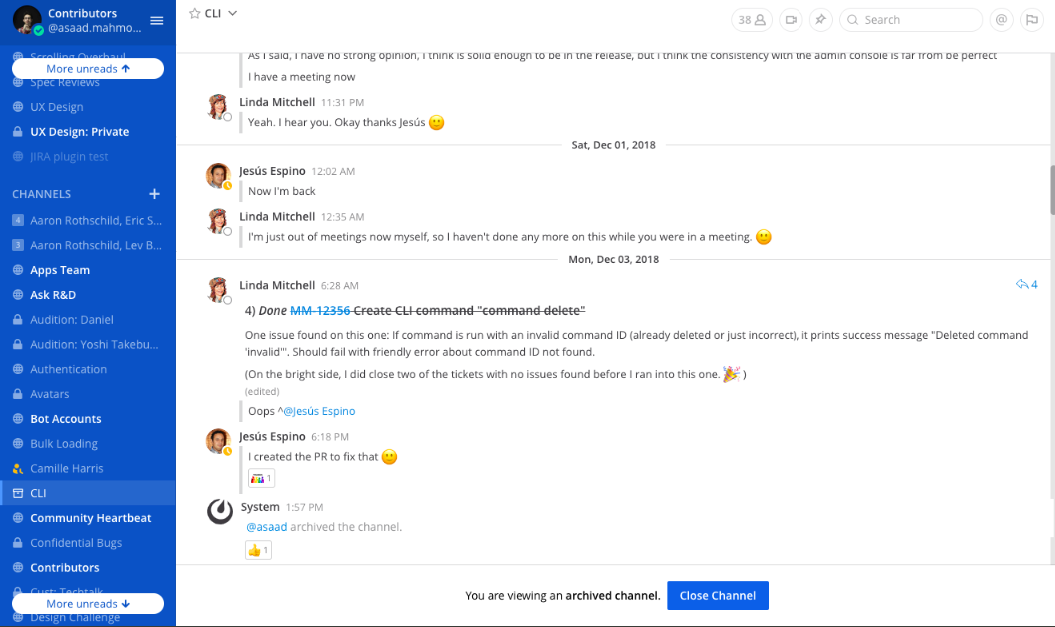1055x627 pixels.
Task: Open flagged posts list
Action: tap(1031, 20)
